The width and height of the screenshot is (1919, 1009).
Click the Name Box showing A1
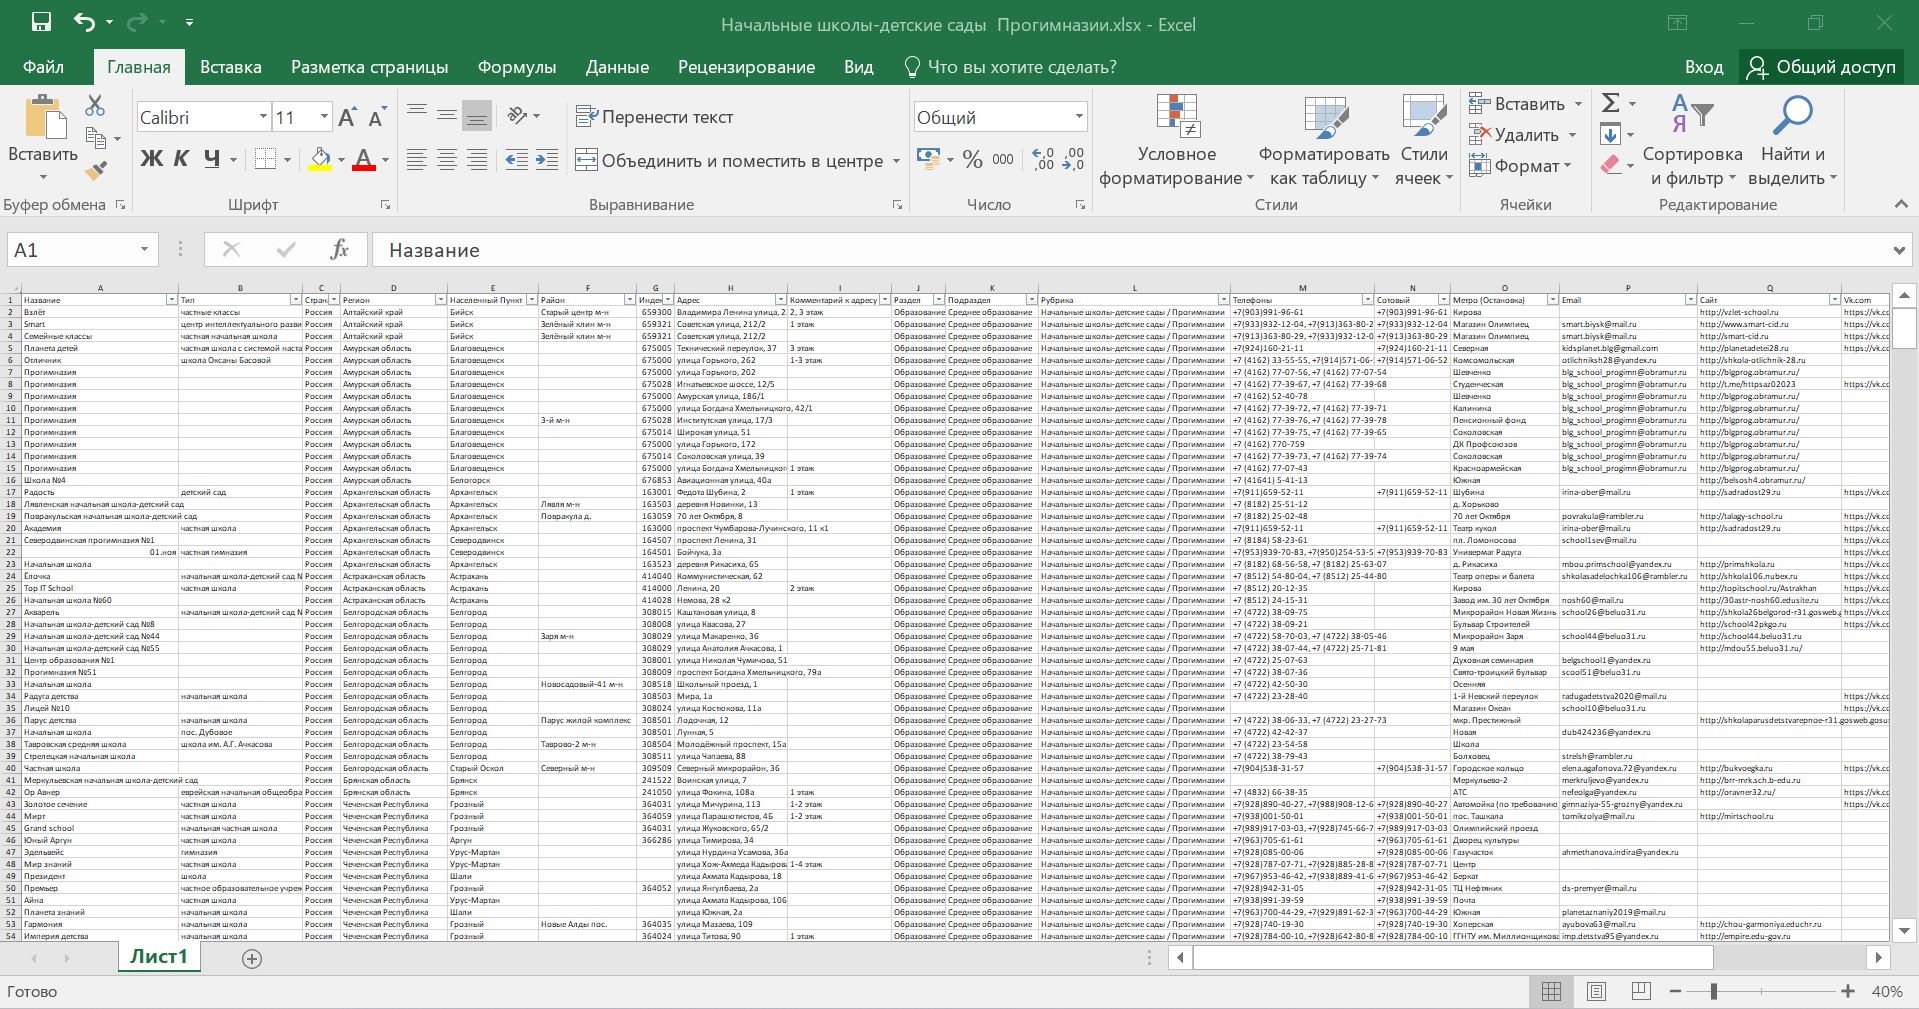pyautogui.click(x=70, y=250)
